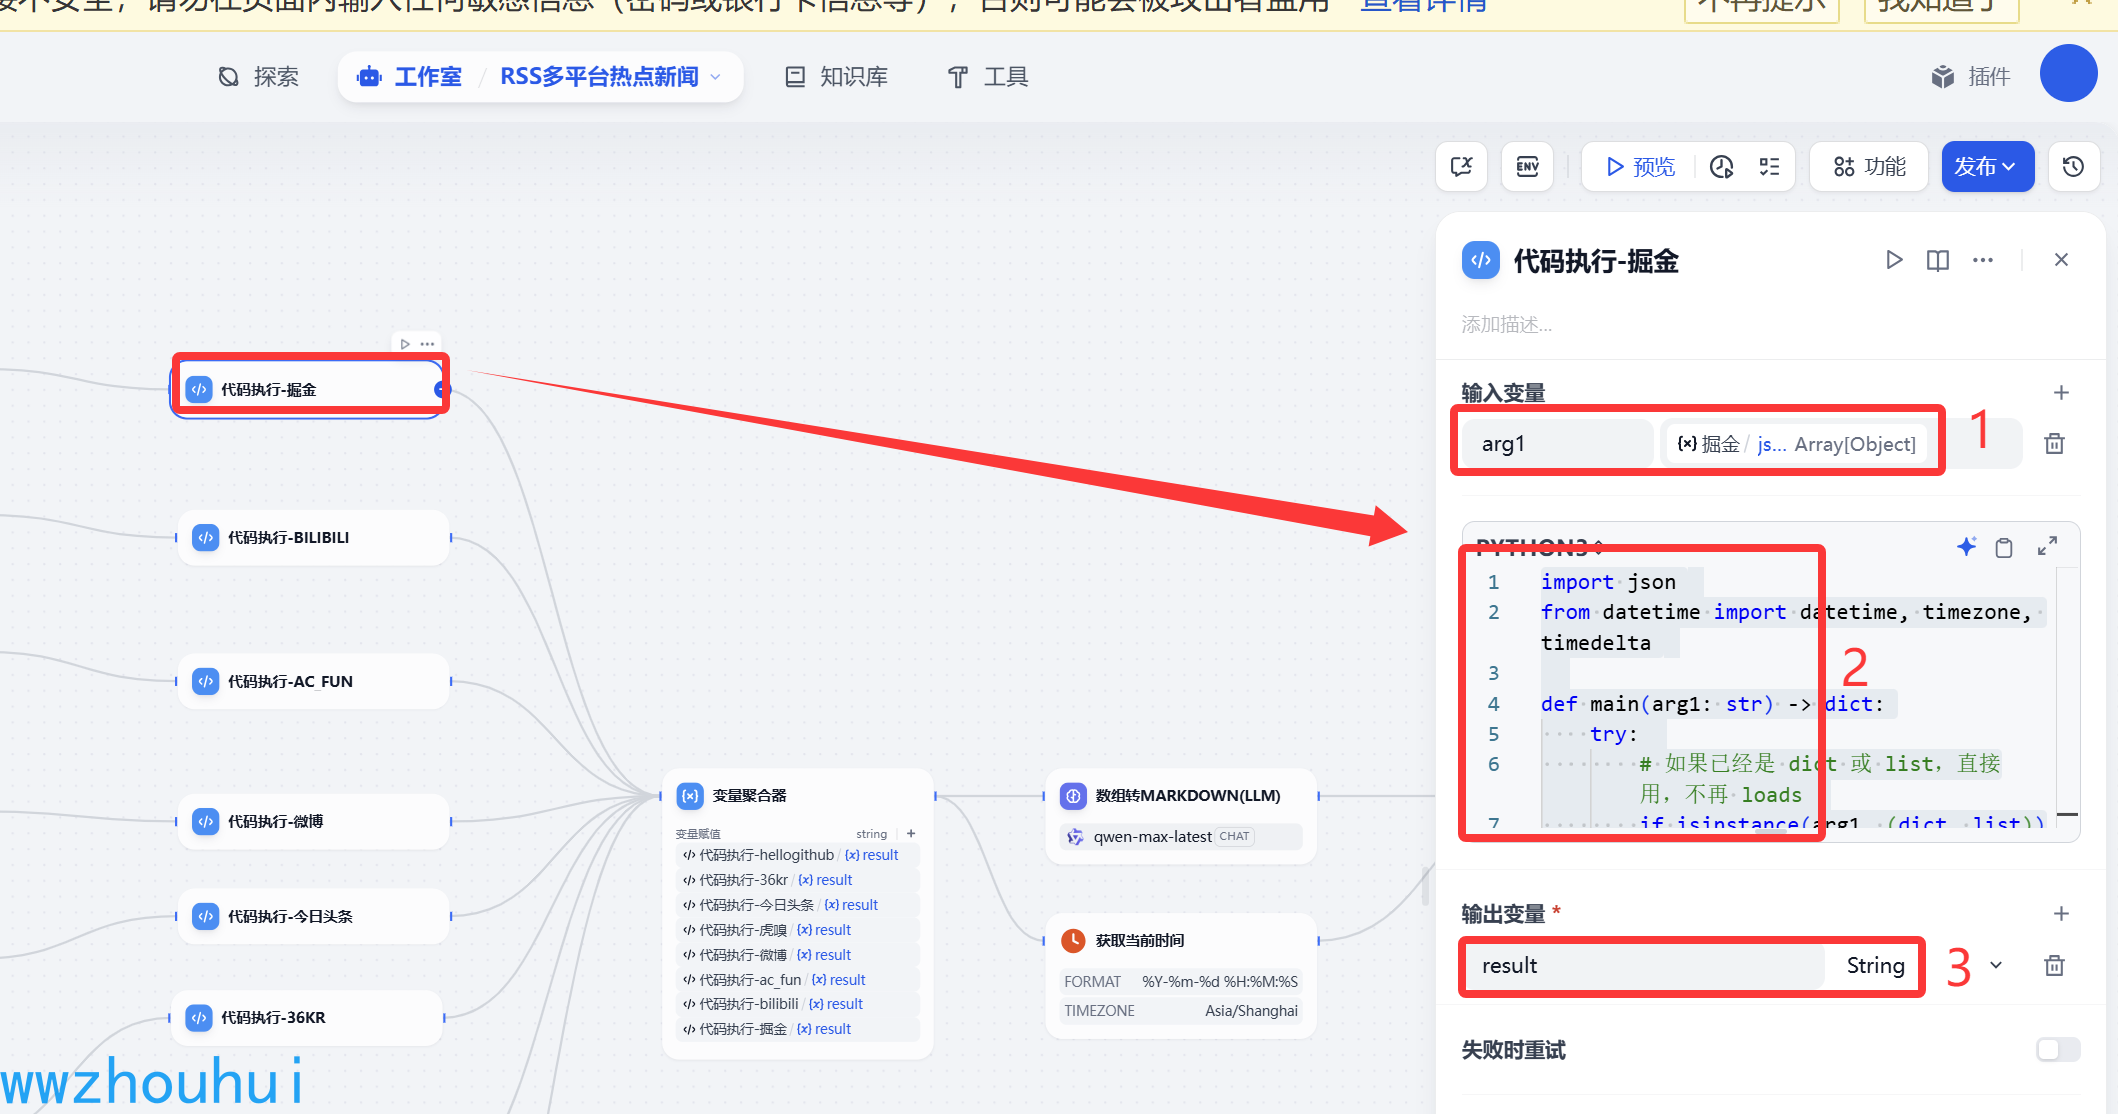The height and width of the screenshot is (1114, 2118).
Task: Open AI code generator sparkle icon
Action: (x=1966, y=546)
